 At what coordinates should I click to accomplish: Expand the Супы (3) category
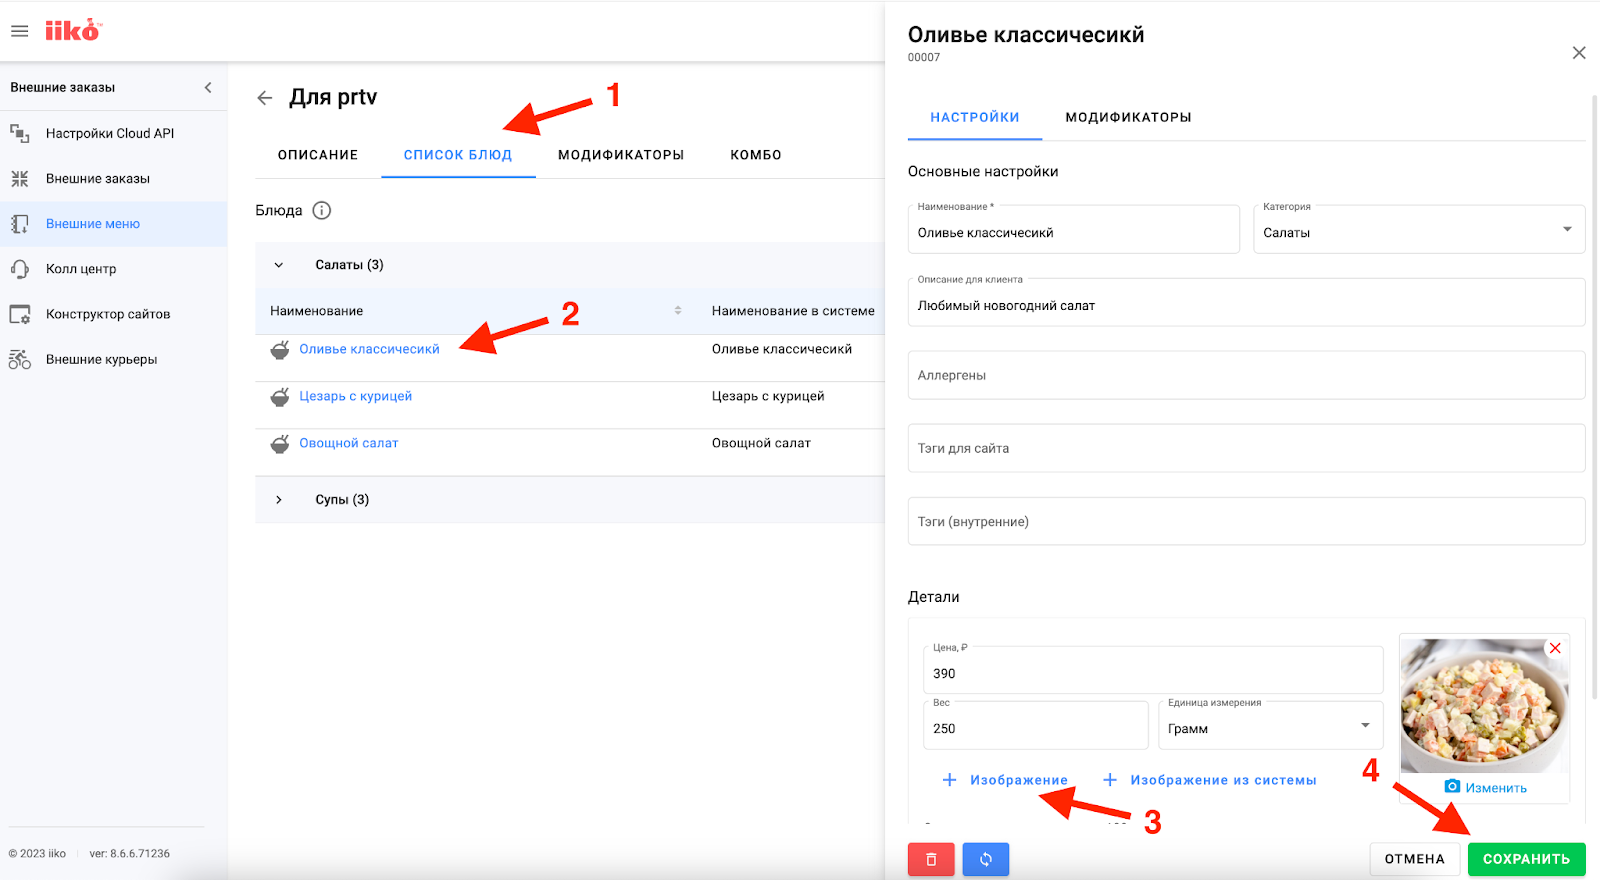pyautogui.click(x=279, y=500)
